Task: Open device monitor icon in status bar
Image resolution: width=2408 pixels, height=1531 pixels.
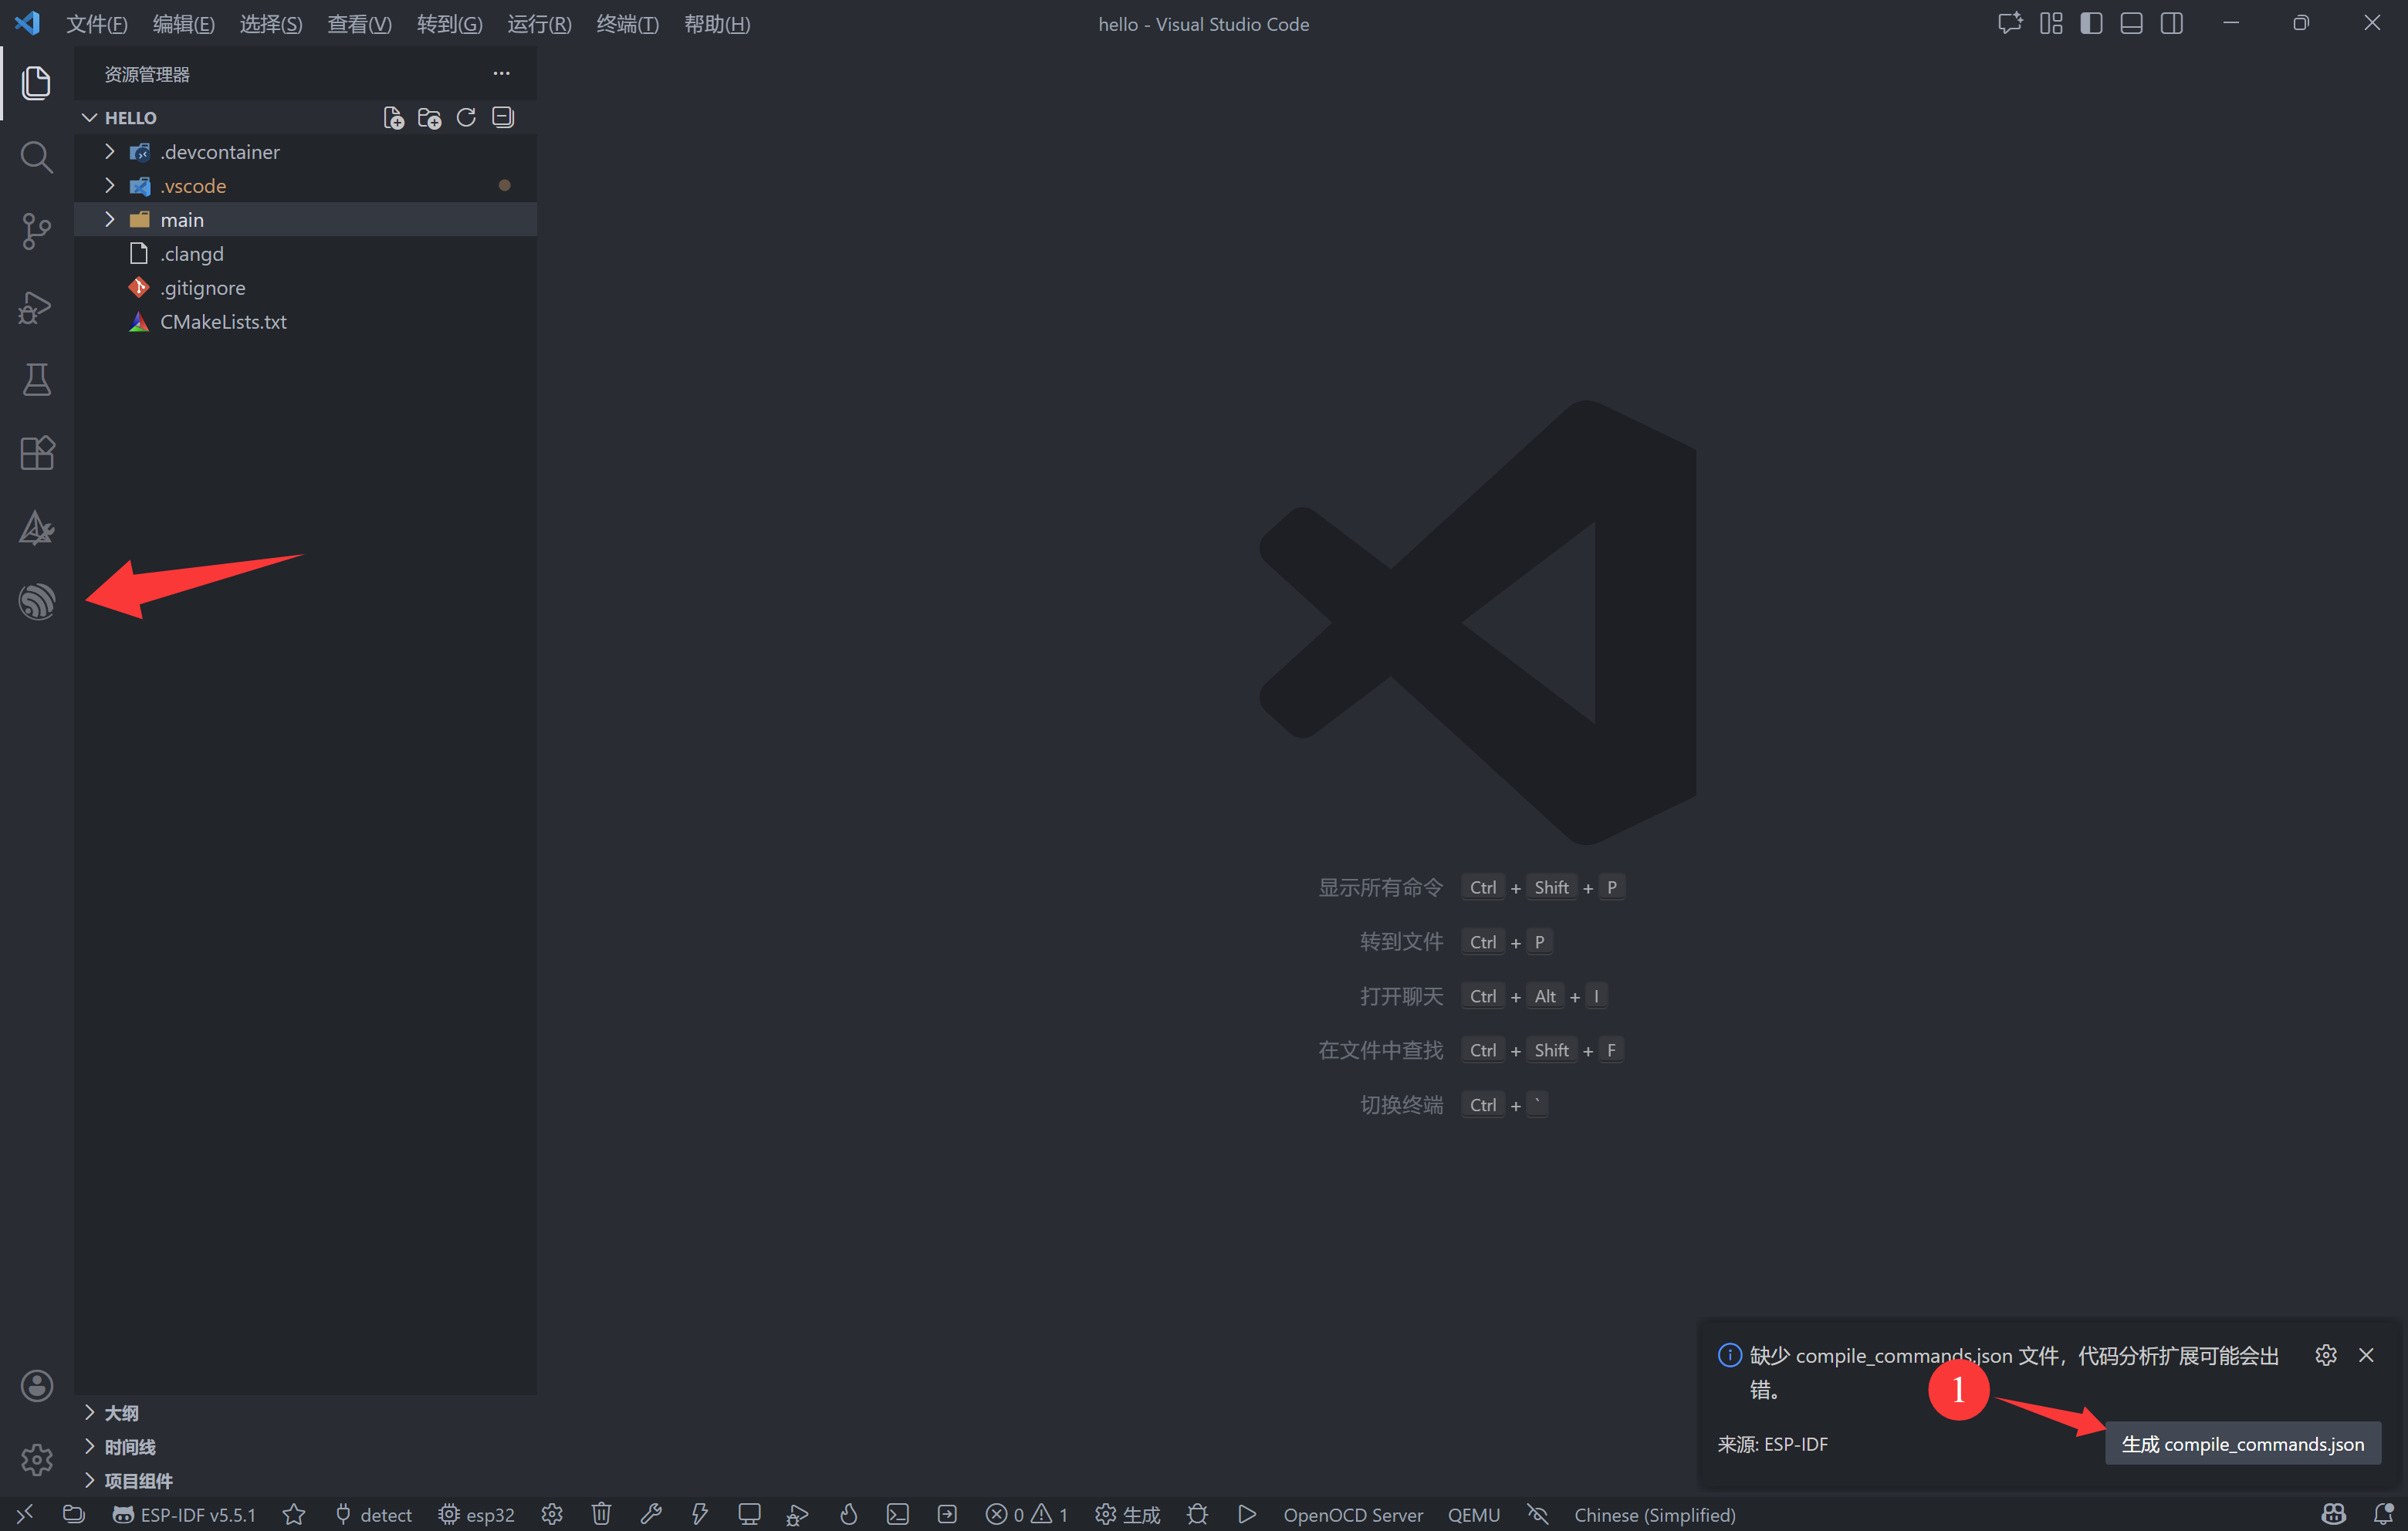Action: click(x=749, y=1514)
